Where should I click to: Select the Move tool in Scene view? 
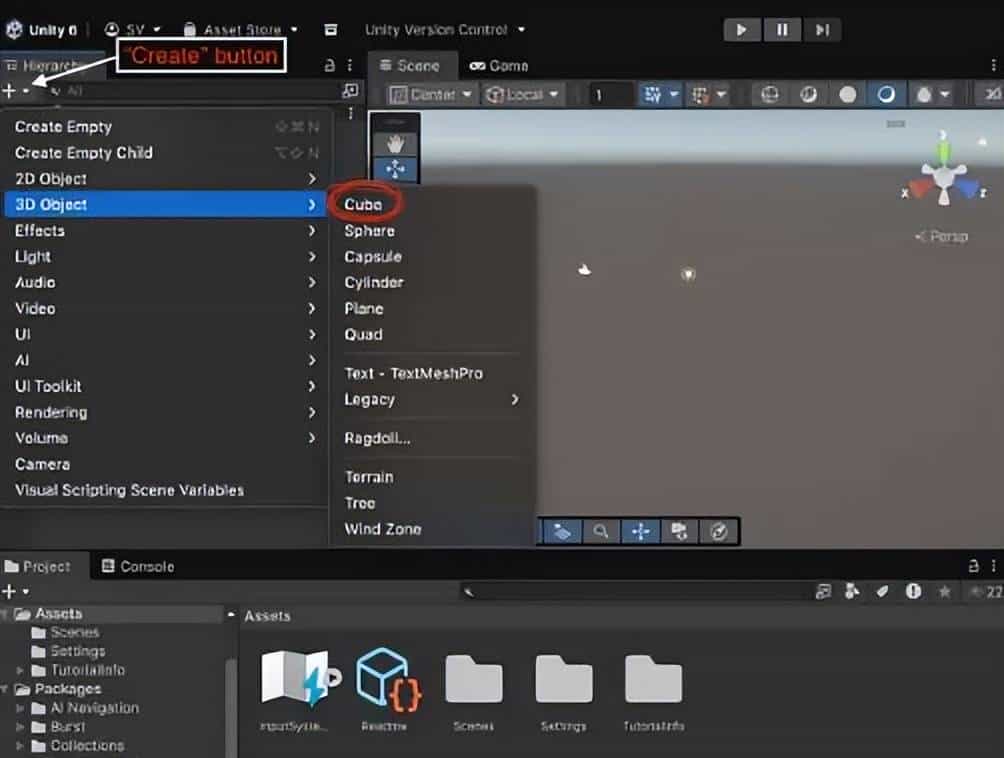[394, 170]
